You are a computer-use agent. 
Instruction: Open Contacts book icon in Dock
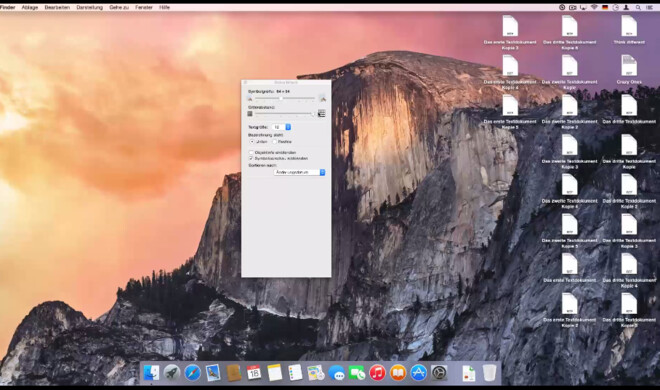point(234,373)
